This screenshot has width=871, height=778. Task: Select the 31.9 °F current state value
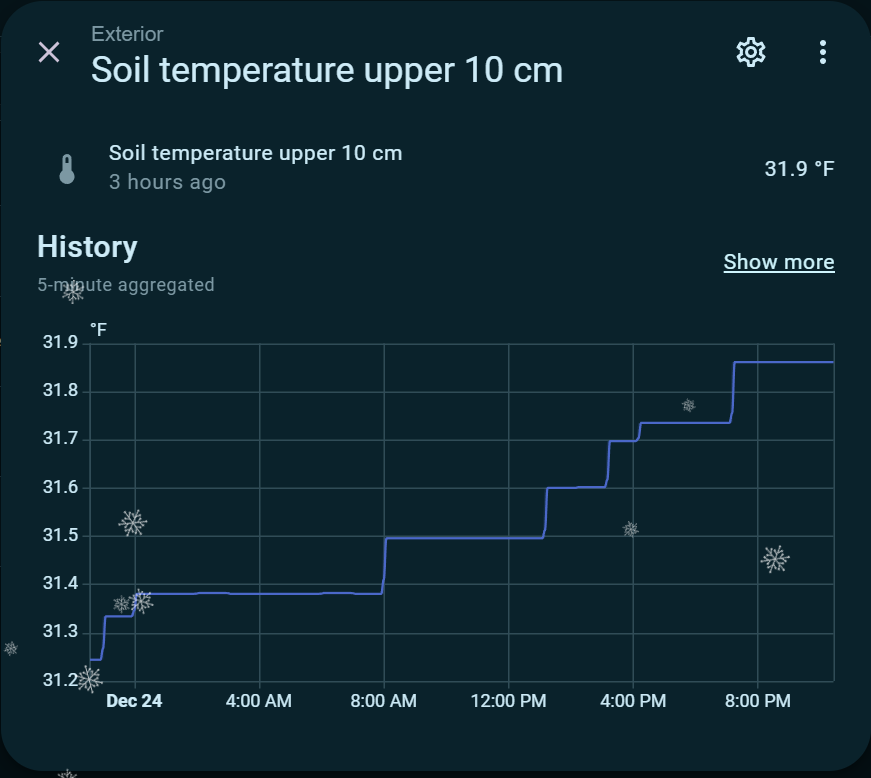[798, 168]
